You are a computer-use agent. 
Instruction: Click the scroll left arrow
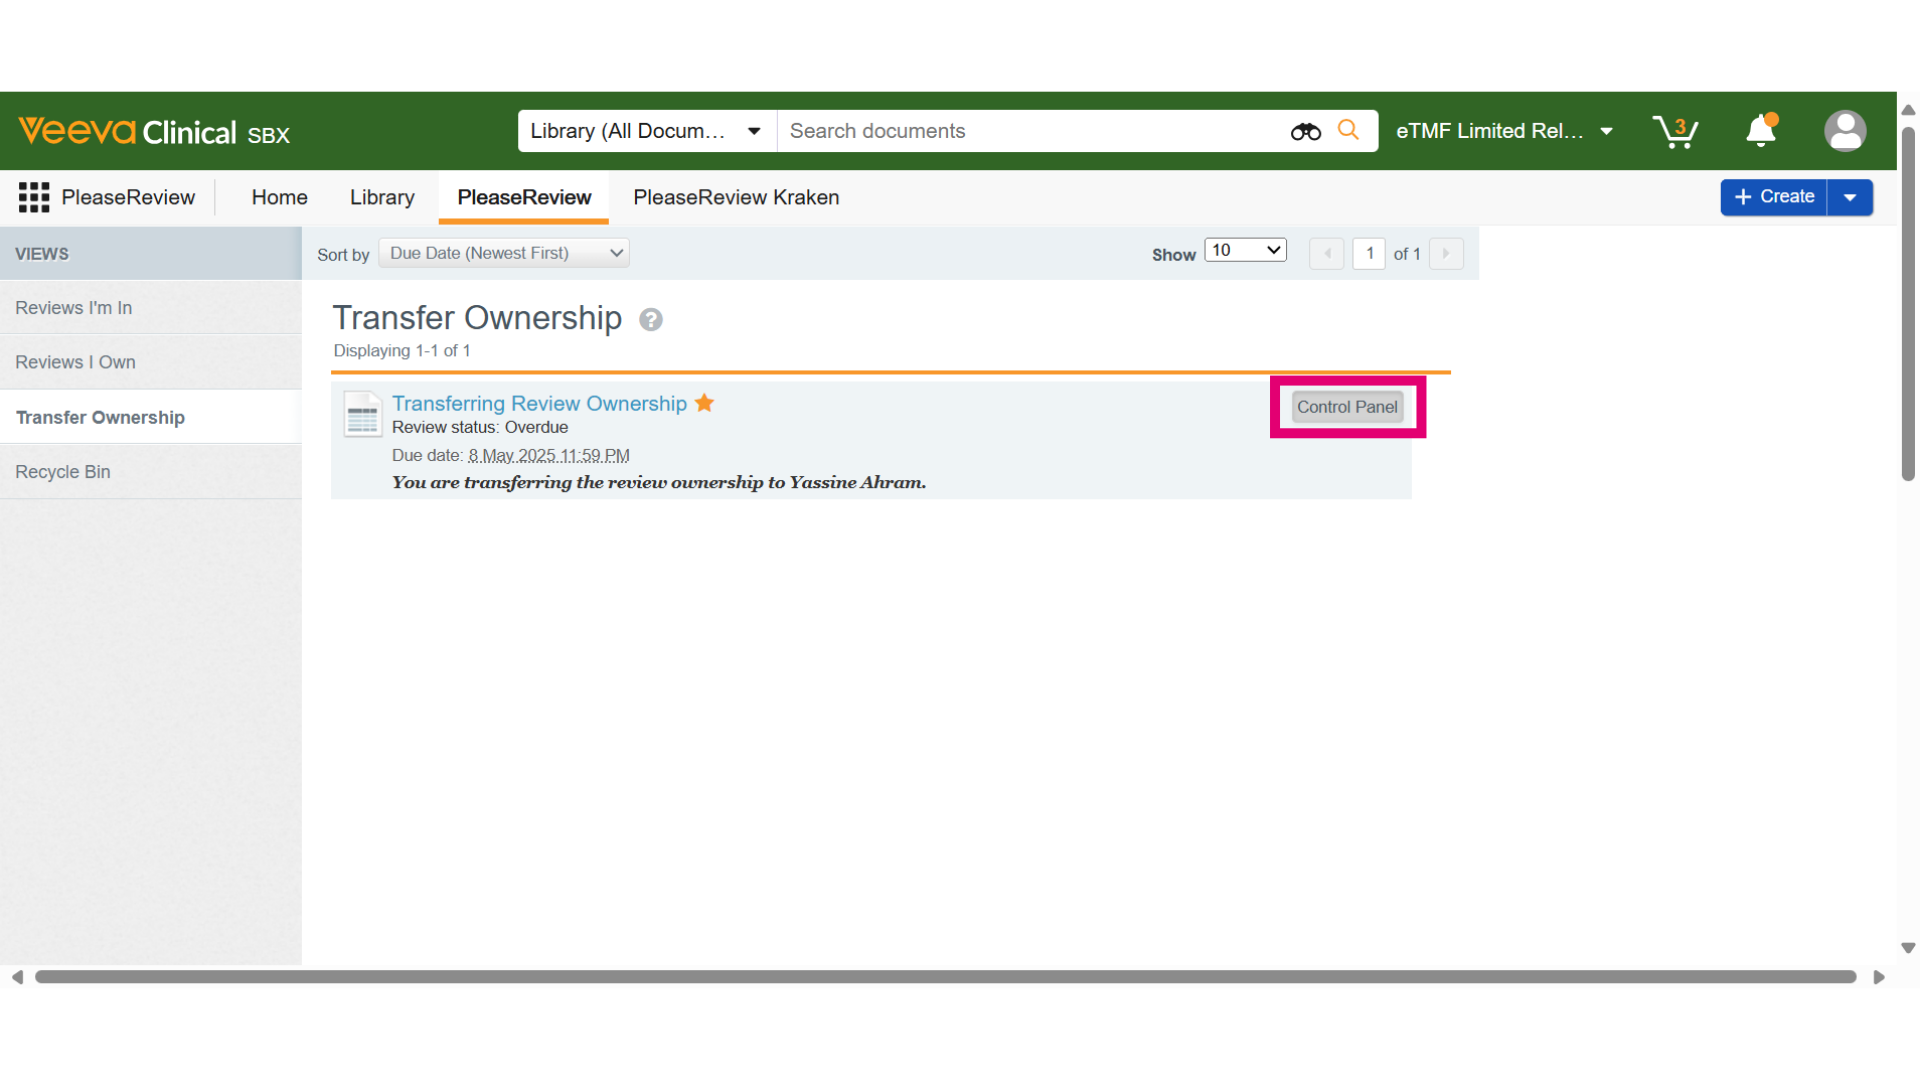17,977
